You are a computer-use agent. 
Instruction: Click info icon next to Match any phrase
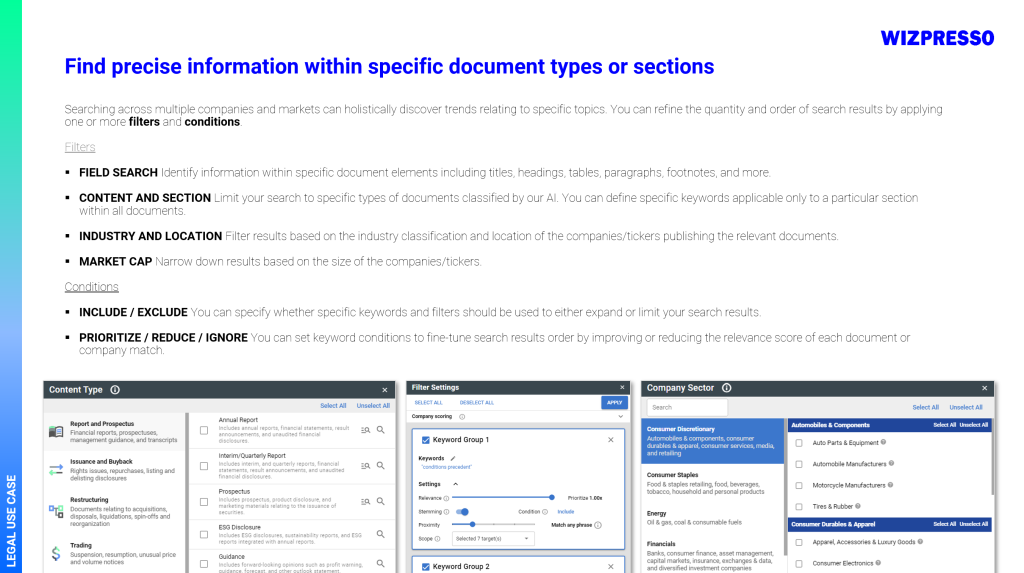coord(598,524)
